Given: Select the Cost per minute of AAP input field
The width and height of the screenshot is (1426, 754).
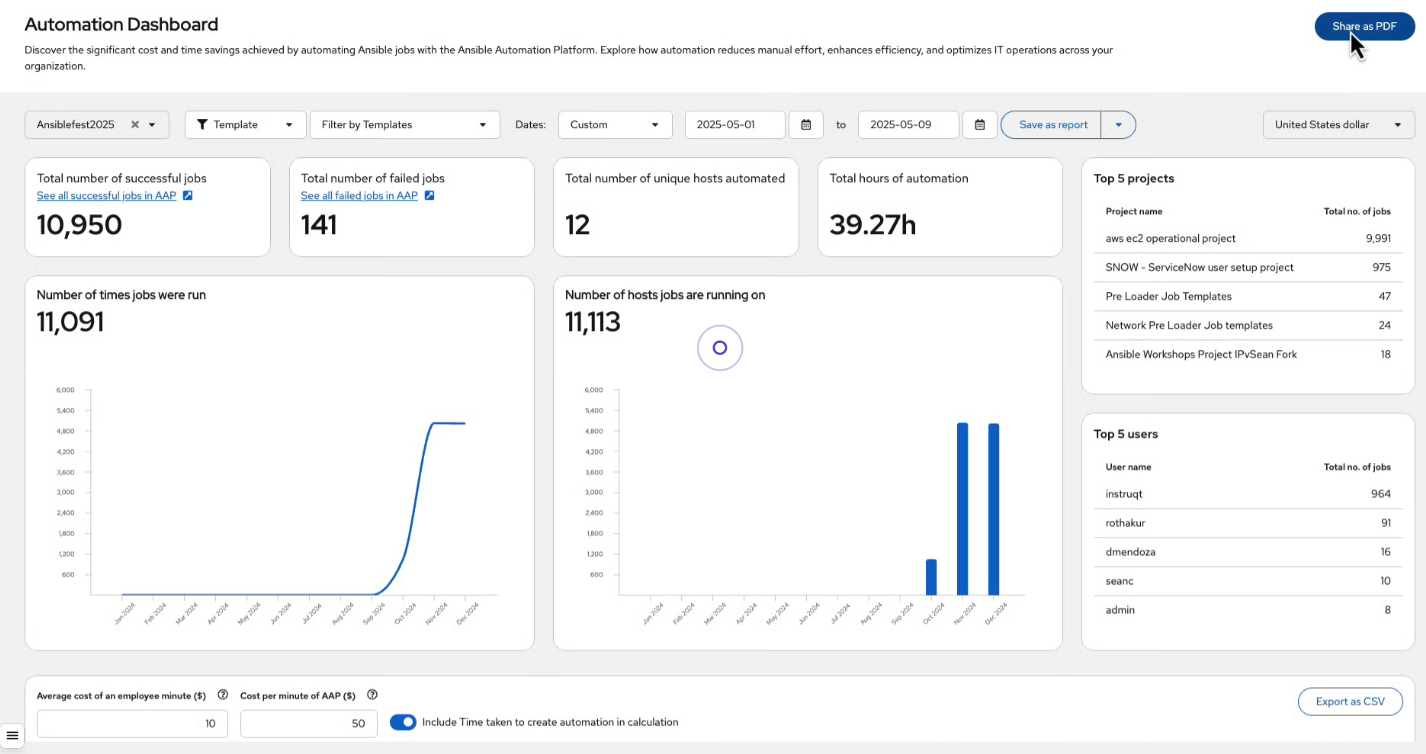Looking at the screenshot, I should 308,722.
